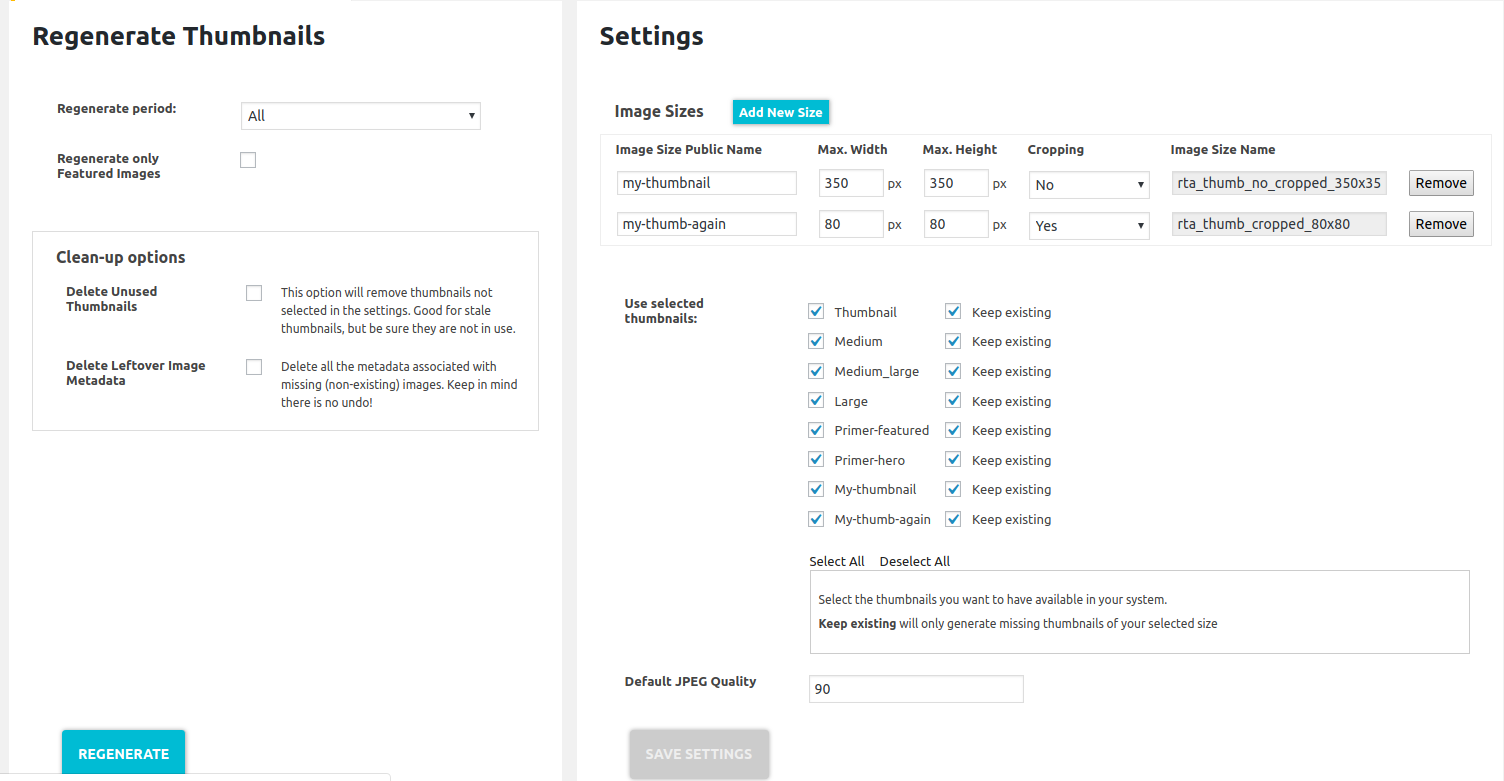1504x781 pixels.
Task: Click the my-thumbnail public name field
Action: tap(706, 183)
